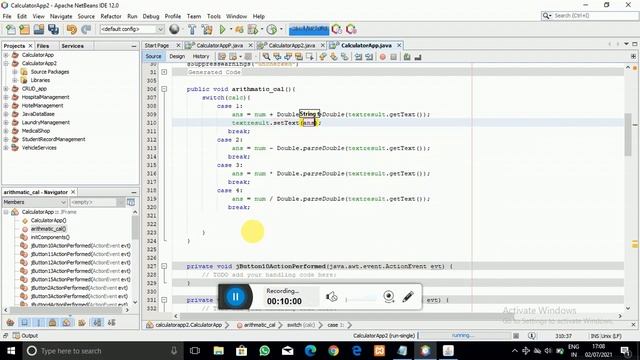Screen dimensions: 640x360
Task: Click the Clean and Build icon
Action: click(207, 29)
